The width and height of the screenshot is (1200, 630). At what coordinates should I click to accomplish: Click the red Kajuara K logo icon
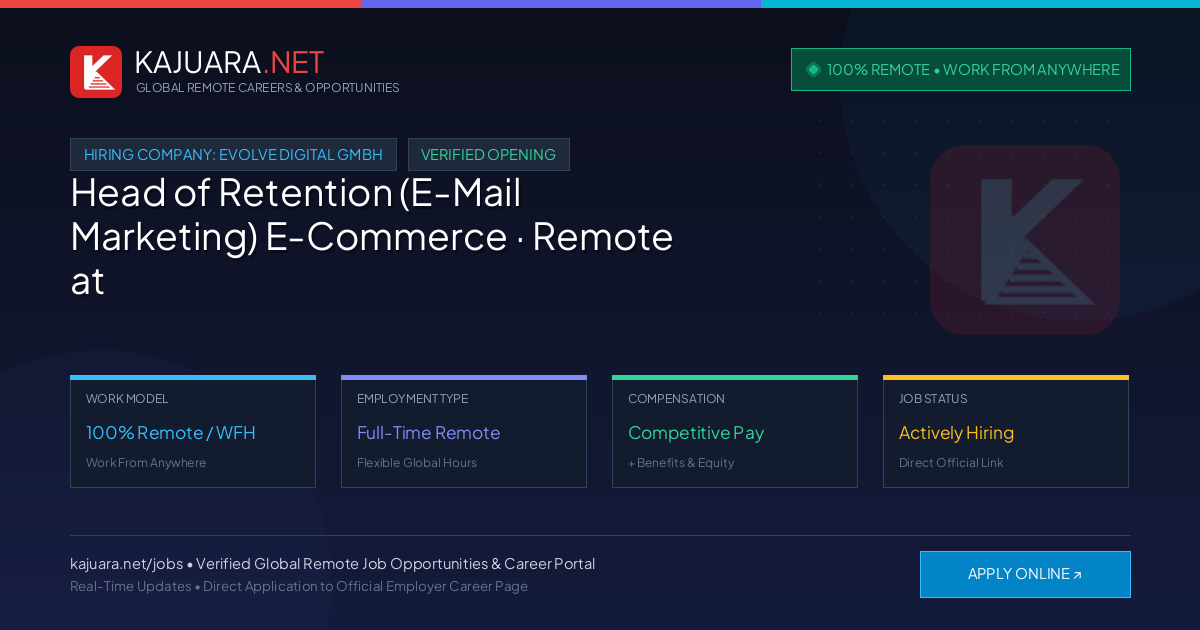tap(96, 72)
